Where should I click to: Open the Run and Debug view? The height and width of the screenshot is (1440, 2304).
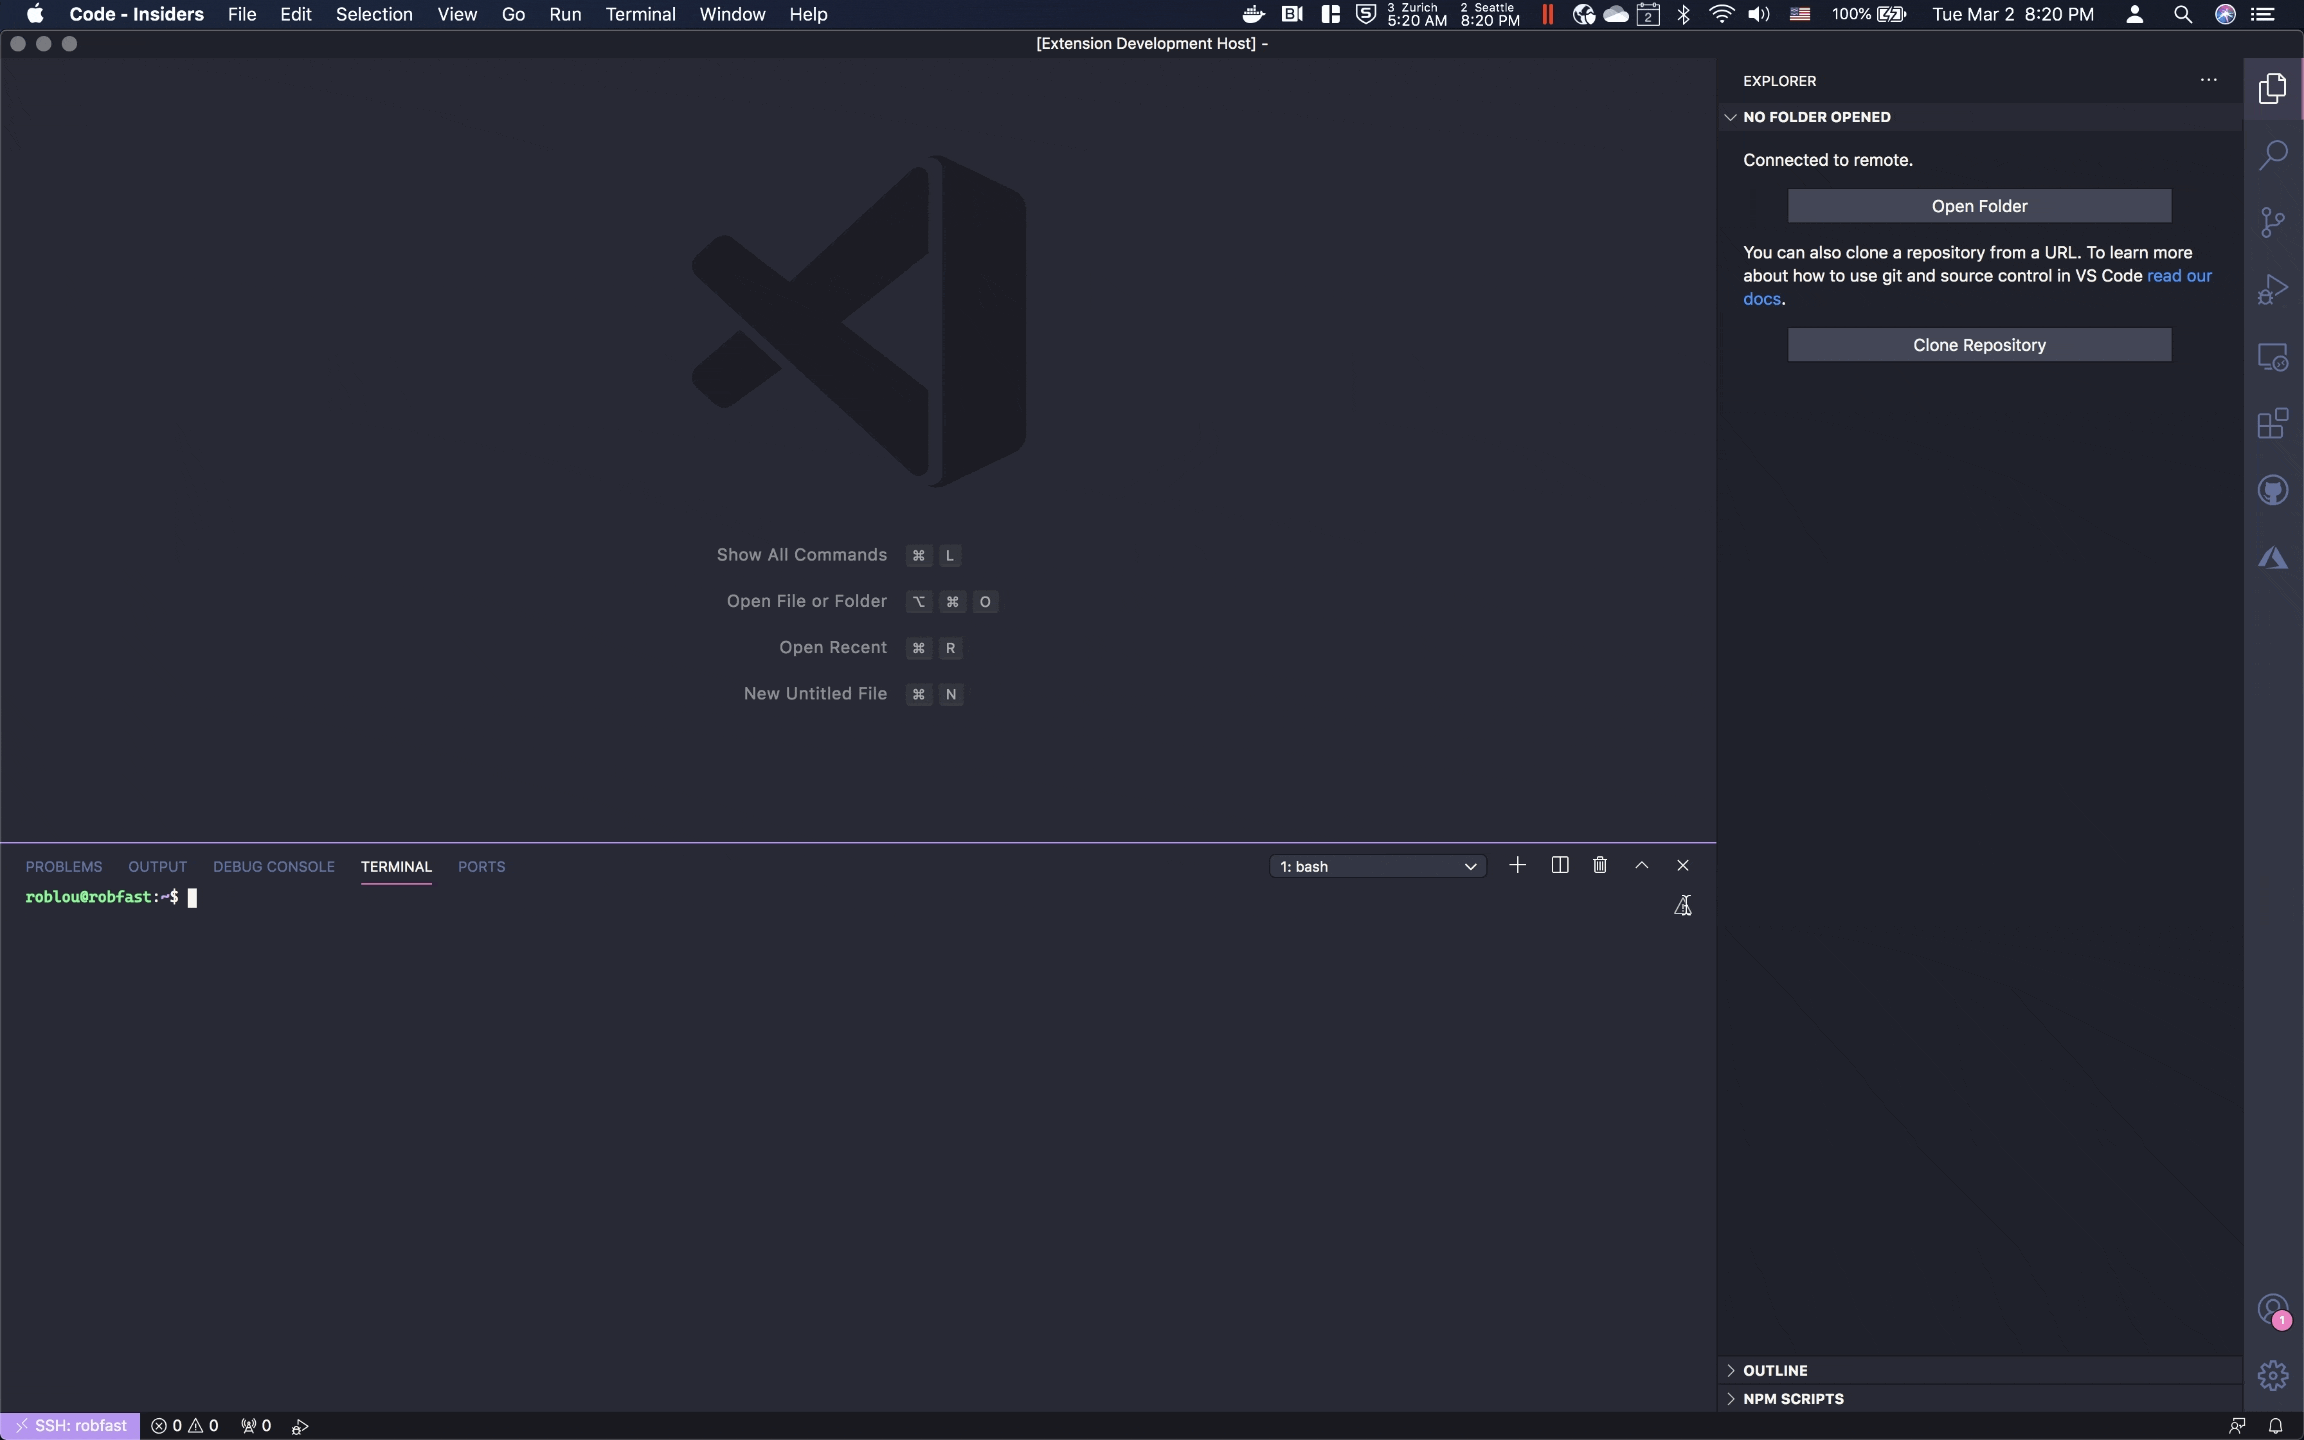[x=2272, y=290]
